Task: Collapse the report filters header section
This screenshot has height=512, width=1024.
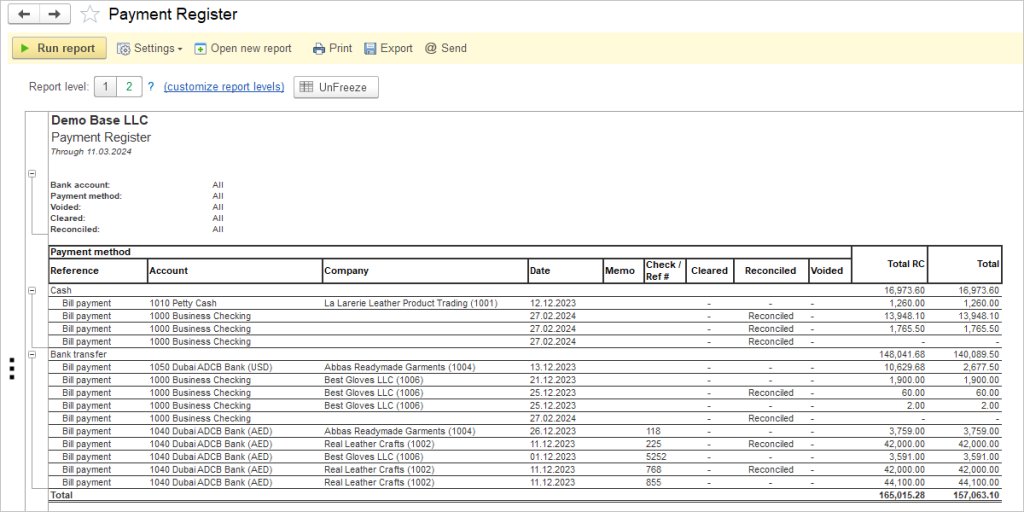Action: tap(33, 173)
